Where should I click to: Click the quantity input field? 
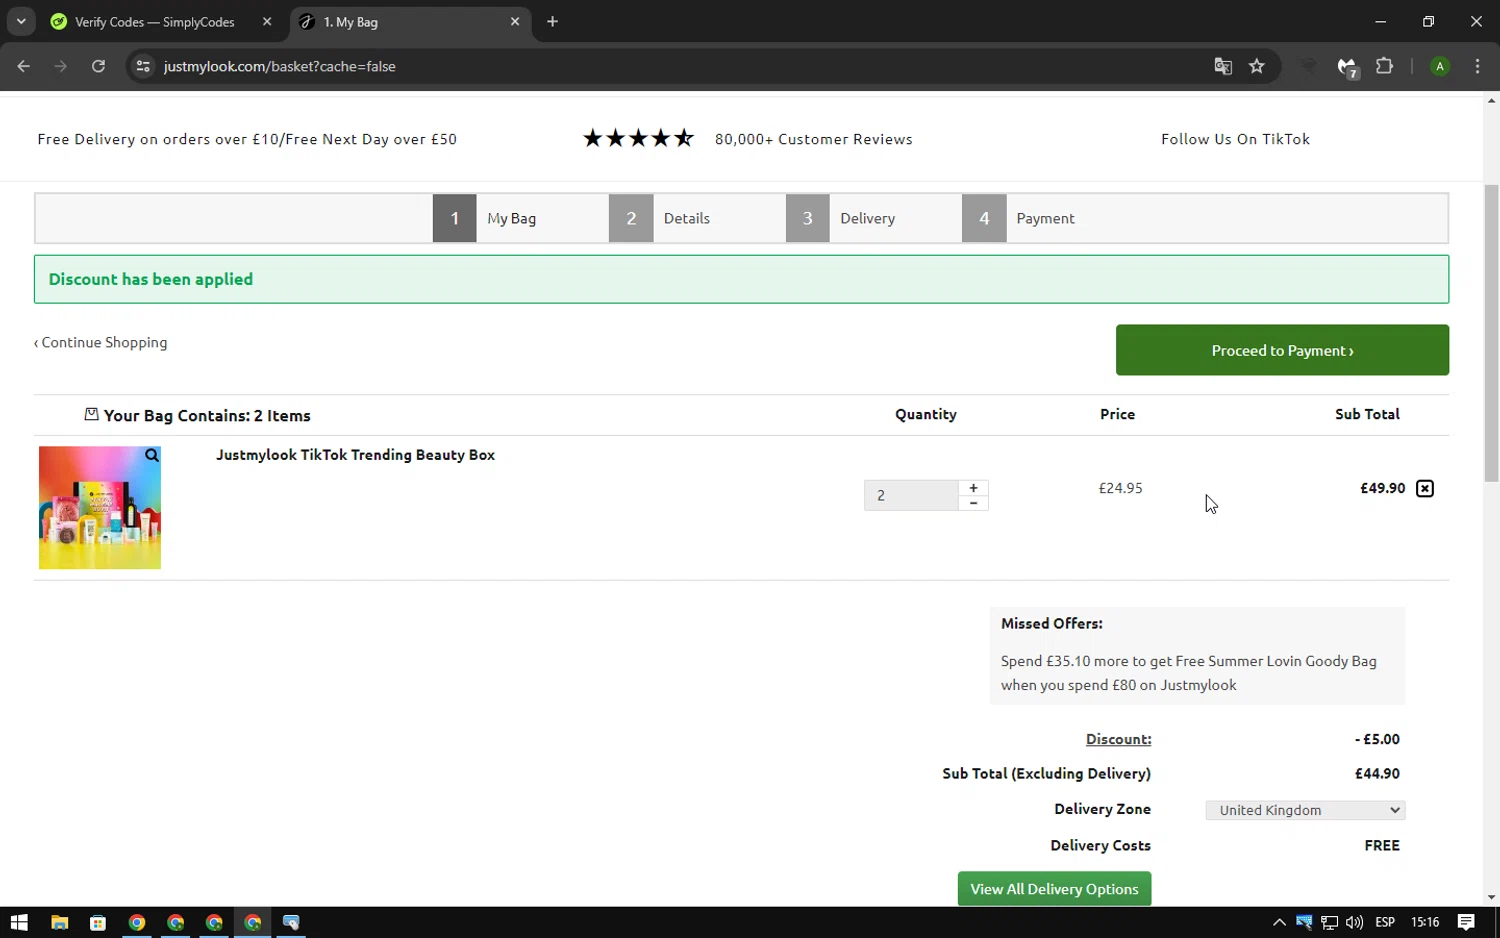[x=911, y=495]
